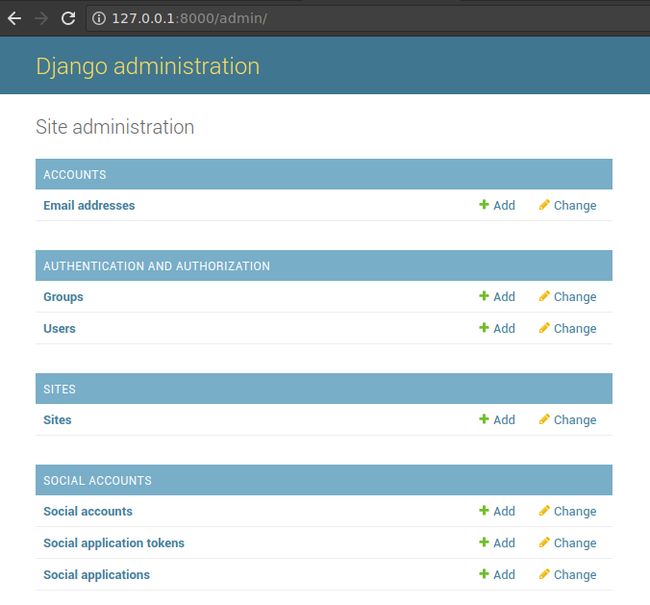Screen dimensions: 650x605
Task: Click Add link for Users
Action: tap(504, 328)
